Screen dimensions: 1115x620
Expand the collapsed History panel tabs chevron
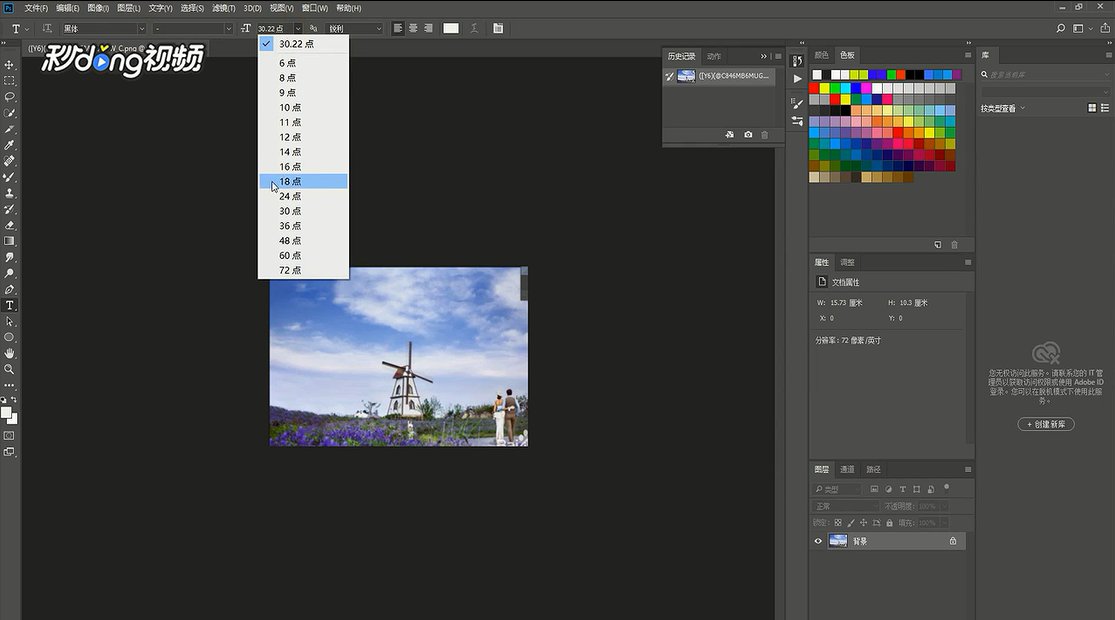tap(764, 56)
